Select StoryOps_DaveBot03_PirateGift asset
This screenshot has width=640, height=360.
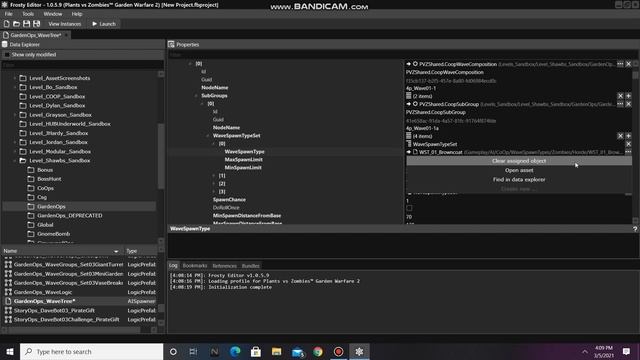point(54,311)
